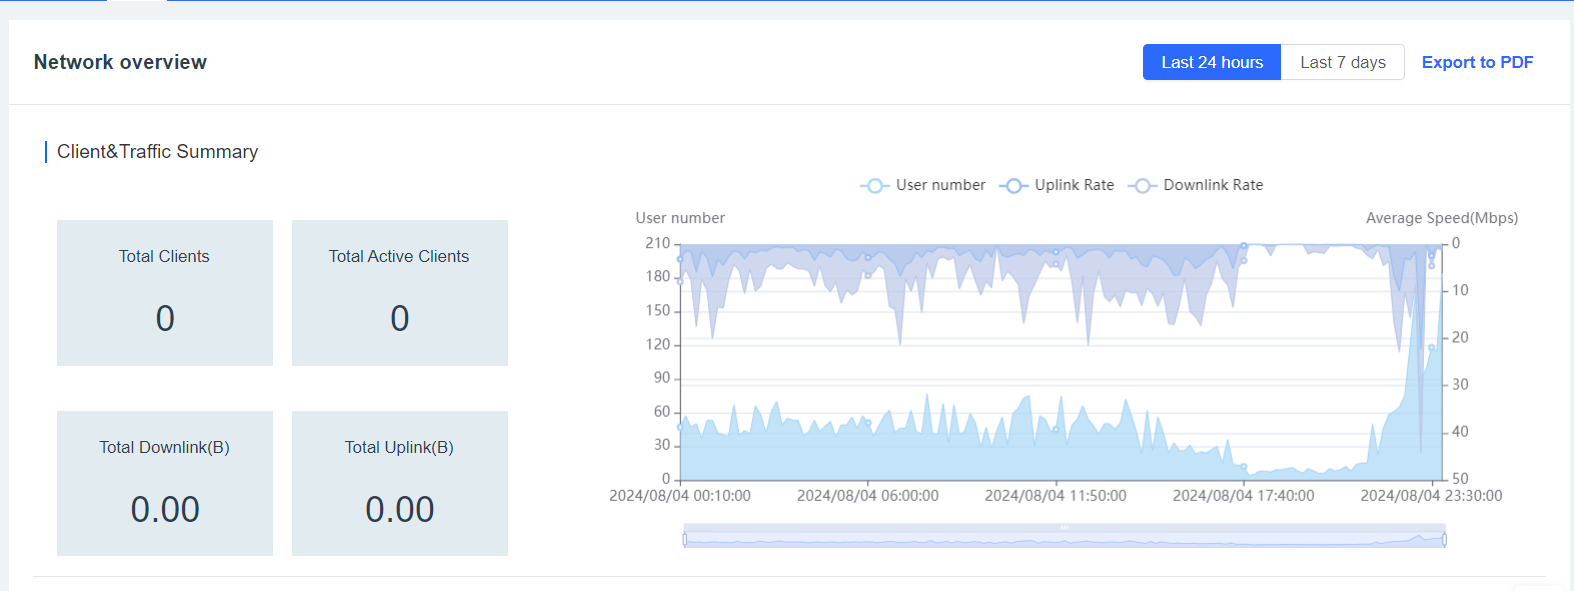Click the right handle of chart zoom slider
Viewport: 1574px width, 591px height.
click(1444, 540)
